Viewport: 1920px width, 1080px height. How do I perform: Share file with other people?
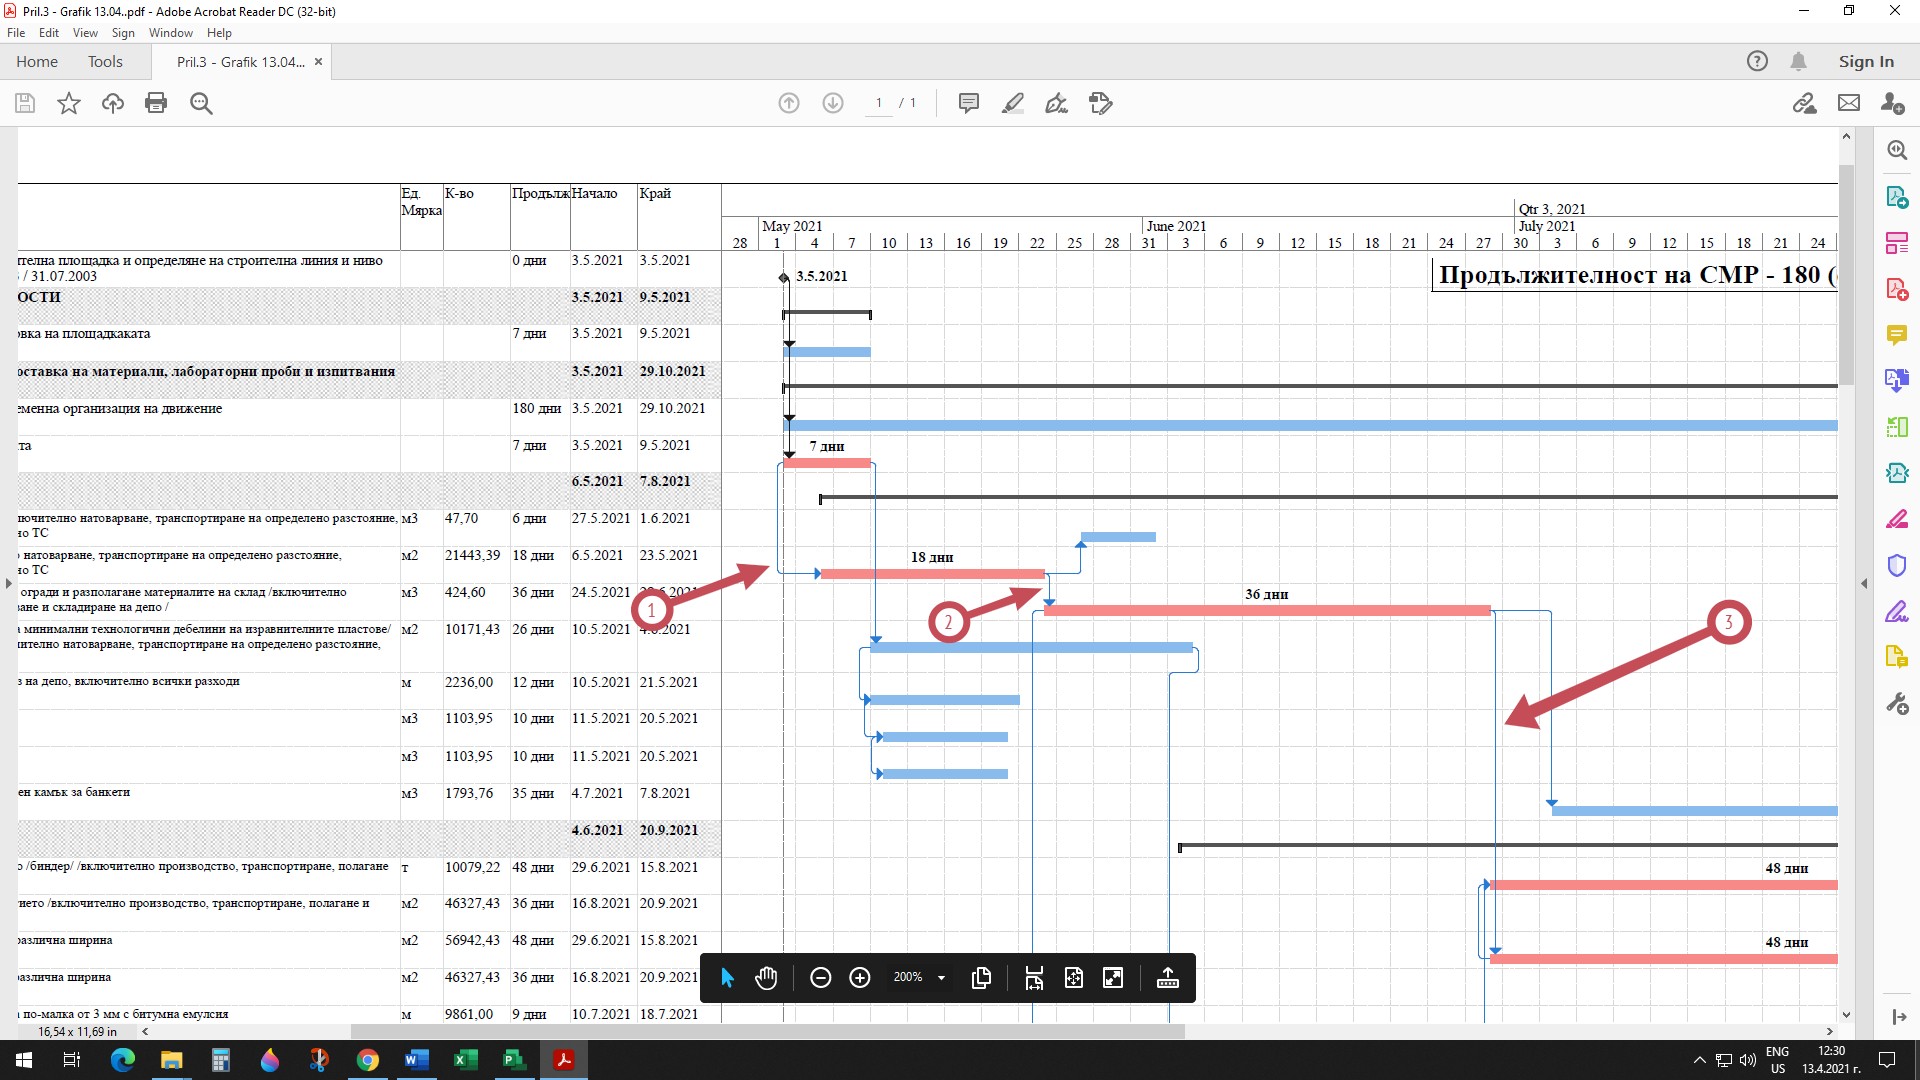[x=1892, y=103]
